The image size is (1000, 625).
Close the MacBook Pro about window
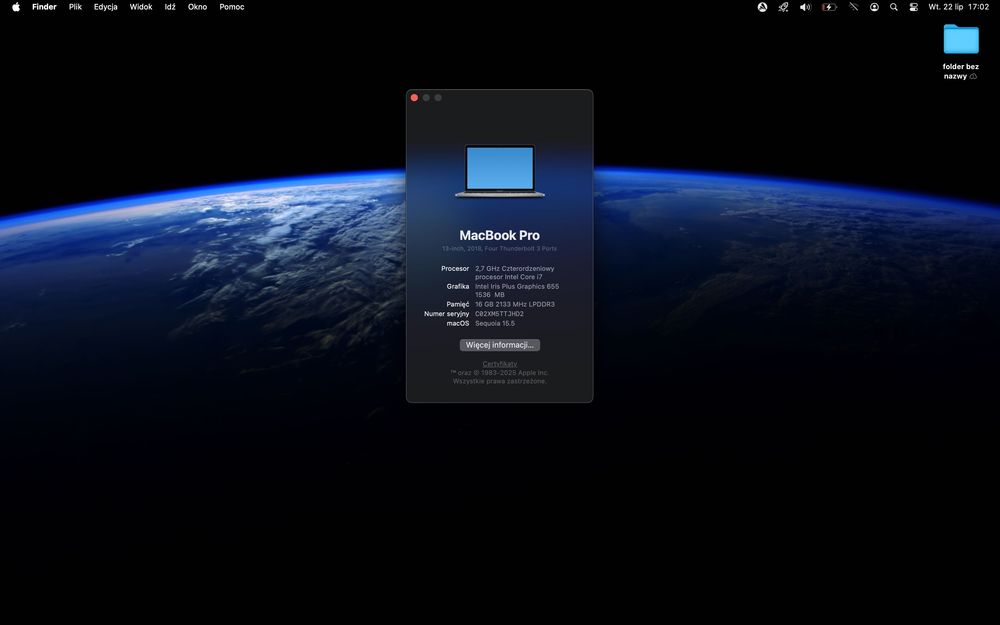(415, 98)
